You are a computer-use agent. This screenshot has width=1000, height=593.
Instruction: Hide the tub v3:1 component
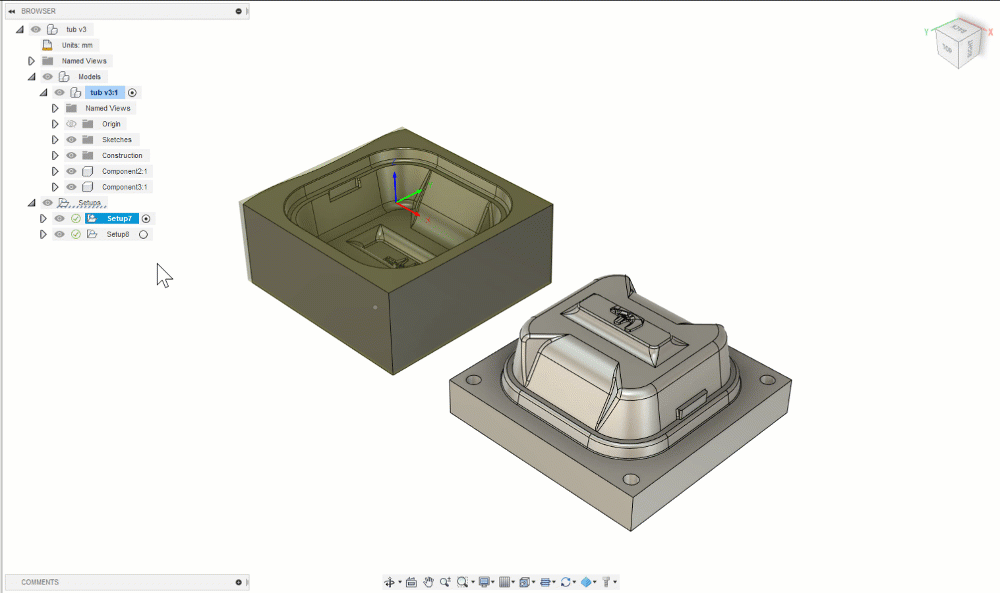[59, 92]
